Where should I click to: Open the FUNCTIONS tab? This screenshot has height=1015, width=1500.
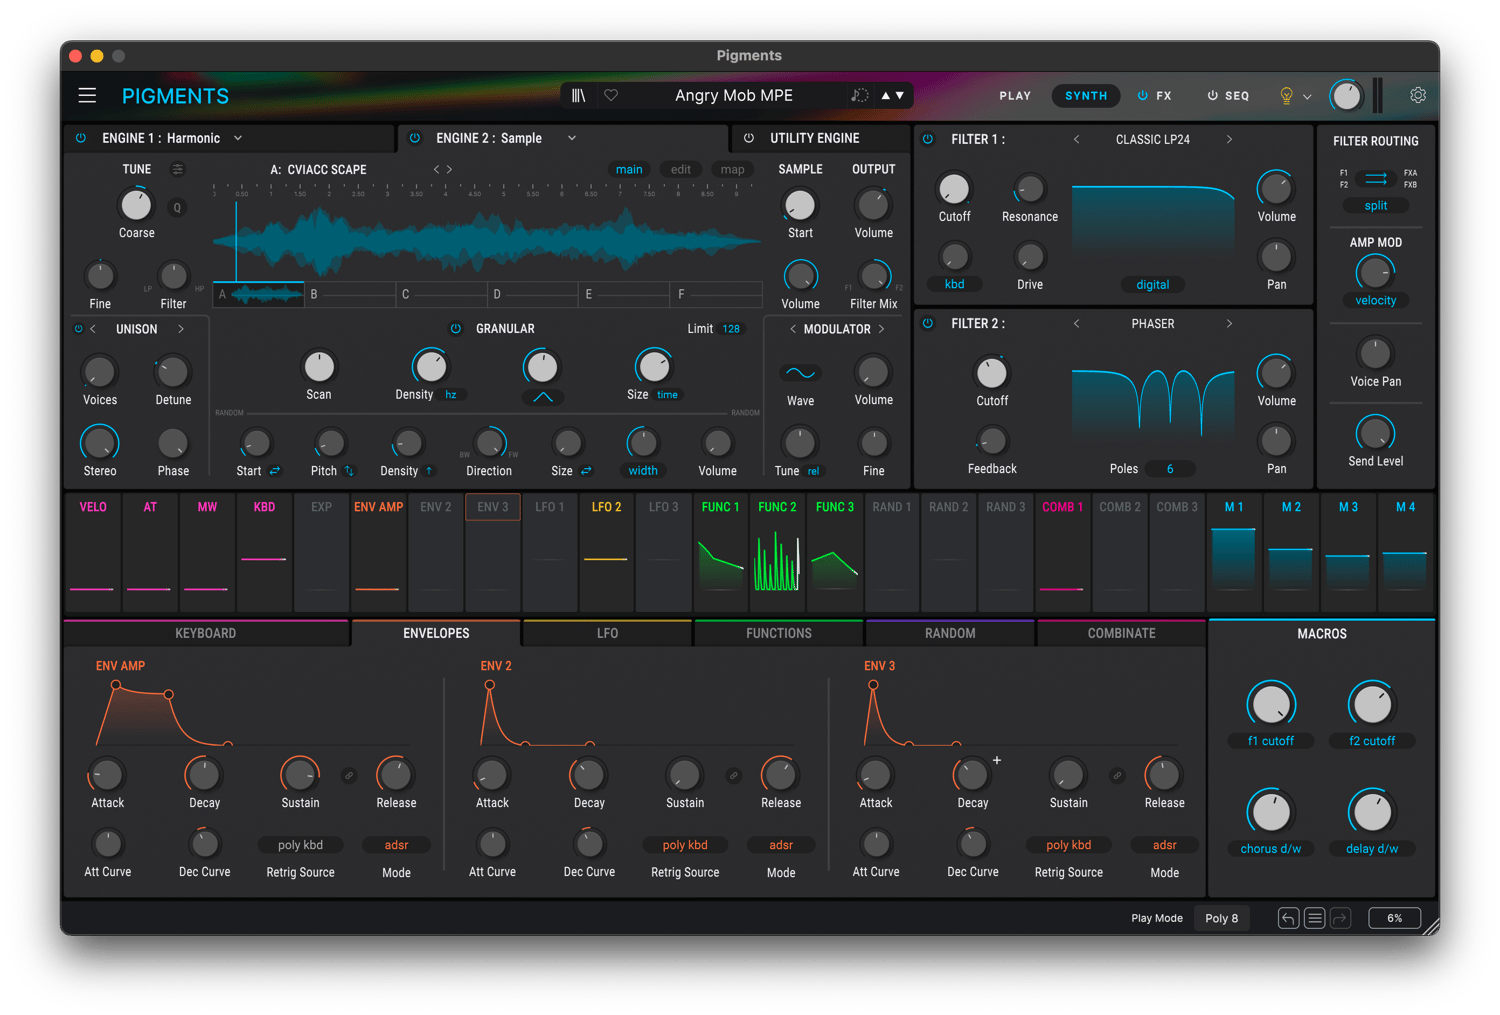(x=778, y=633)
